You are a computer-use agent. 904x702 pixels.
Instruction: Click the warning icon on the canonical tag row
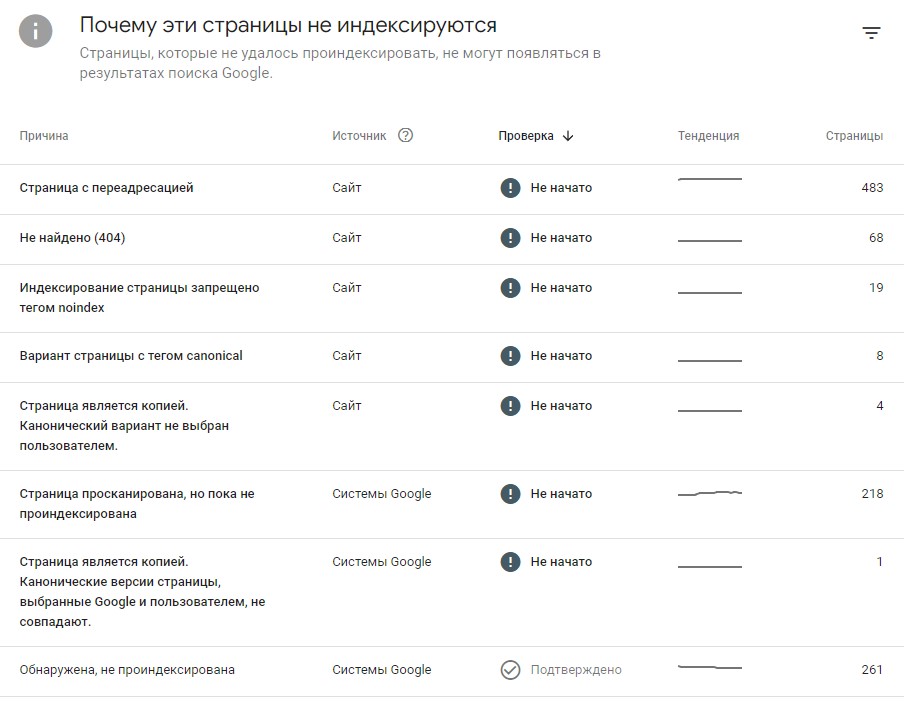(511, 356)
